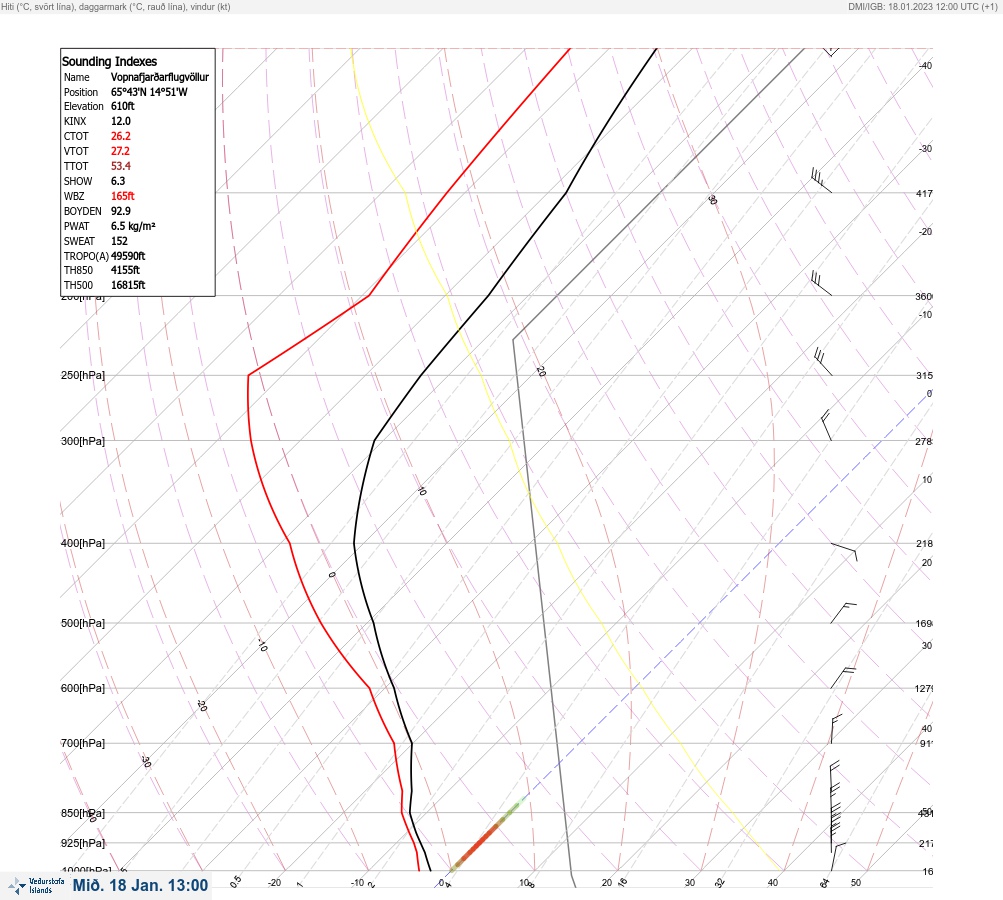Click the Vedurstofa Islands logo
This screenshot has height=900, width=1003.
click(x=36, y=886)
